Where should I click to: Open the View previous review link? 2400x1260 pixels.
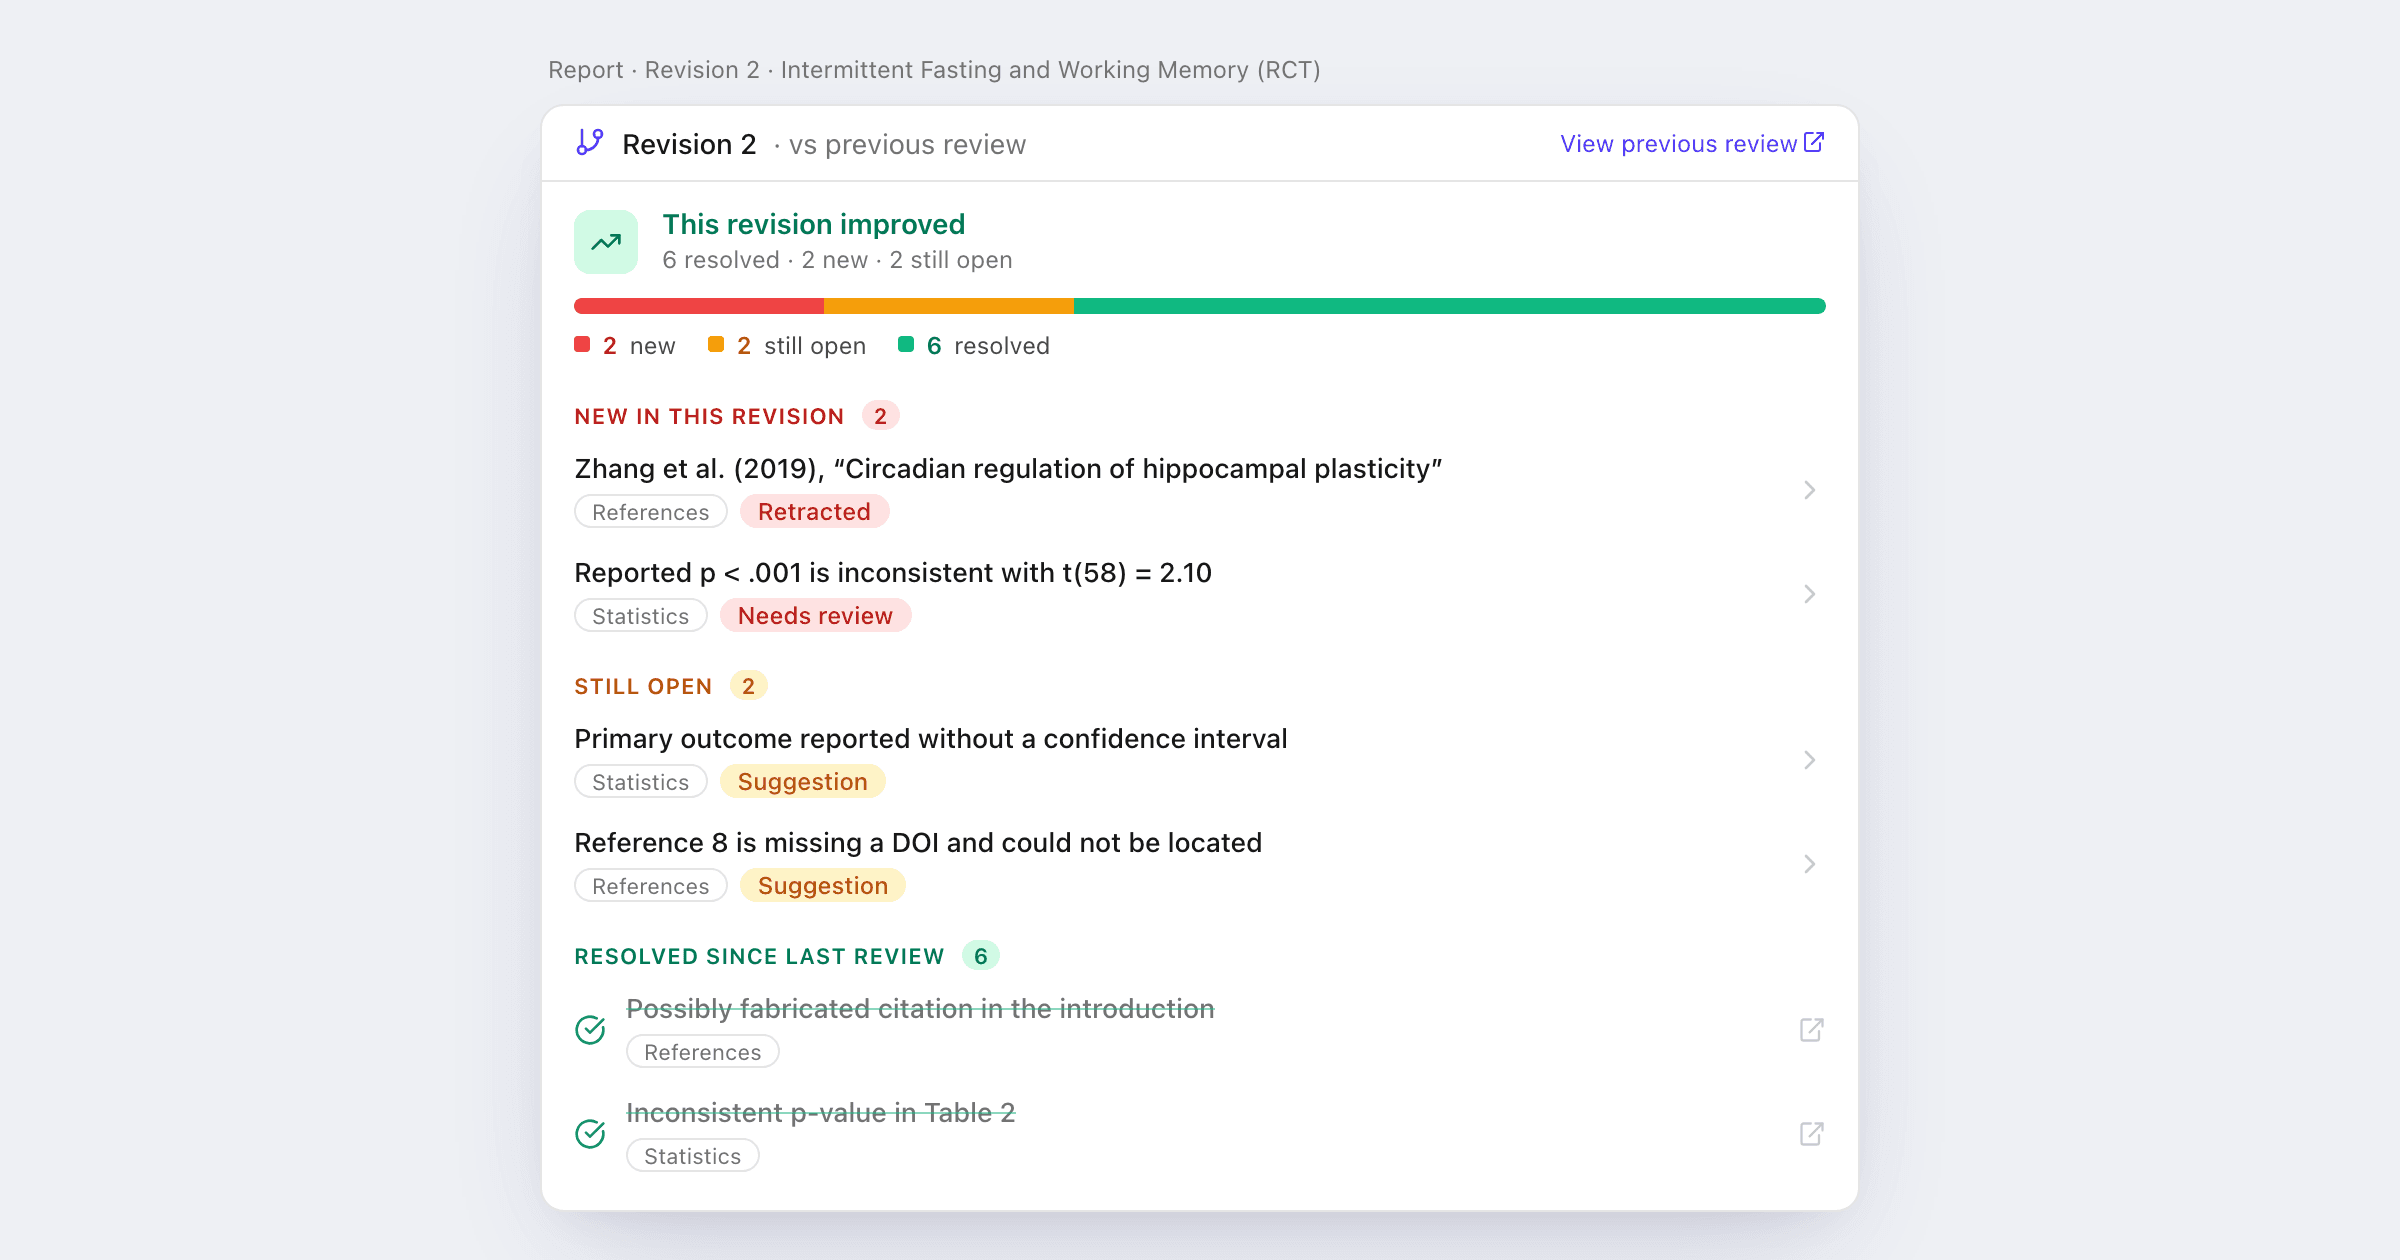[x=1678, y=144]
